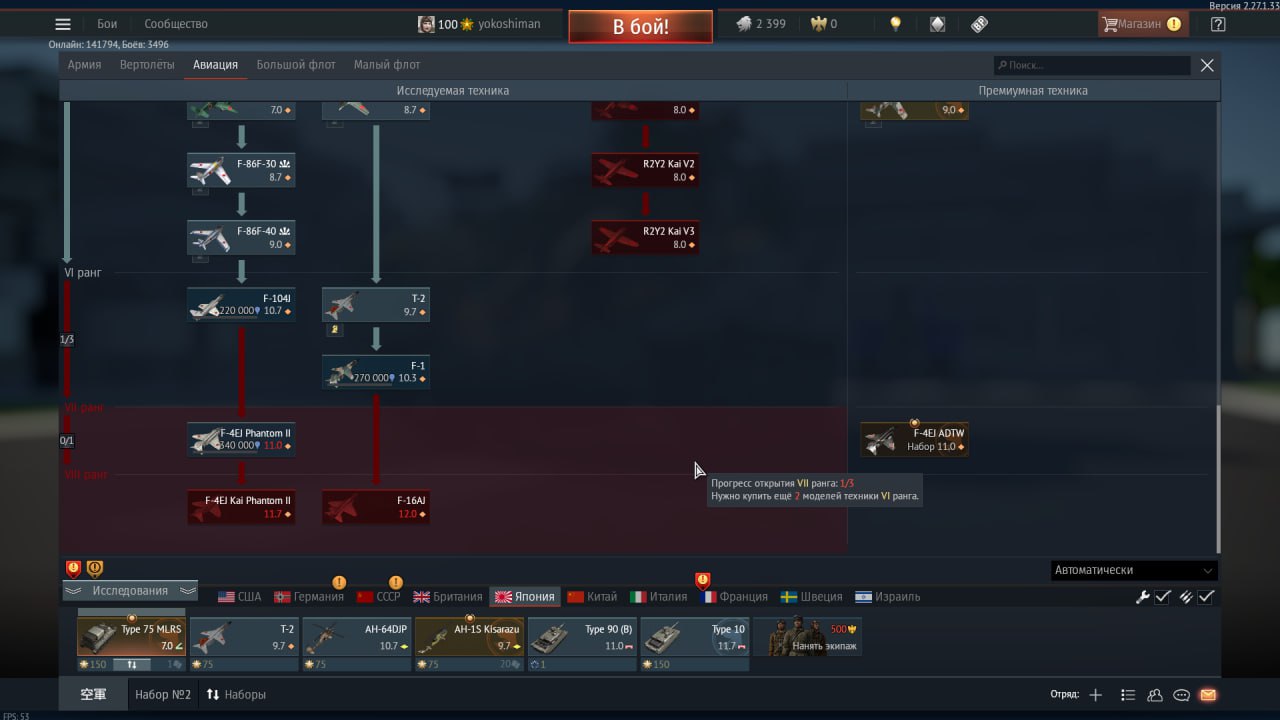Image resolution: width=1280 pixels, height=720 pixels.
Task: Click the red alert shield icon above Исследования
Action: [x=73, y=569]
